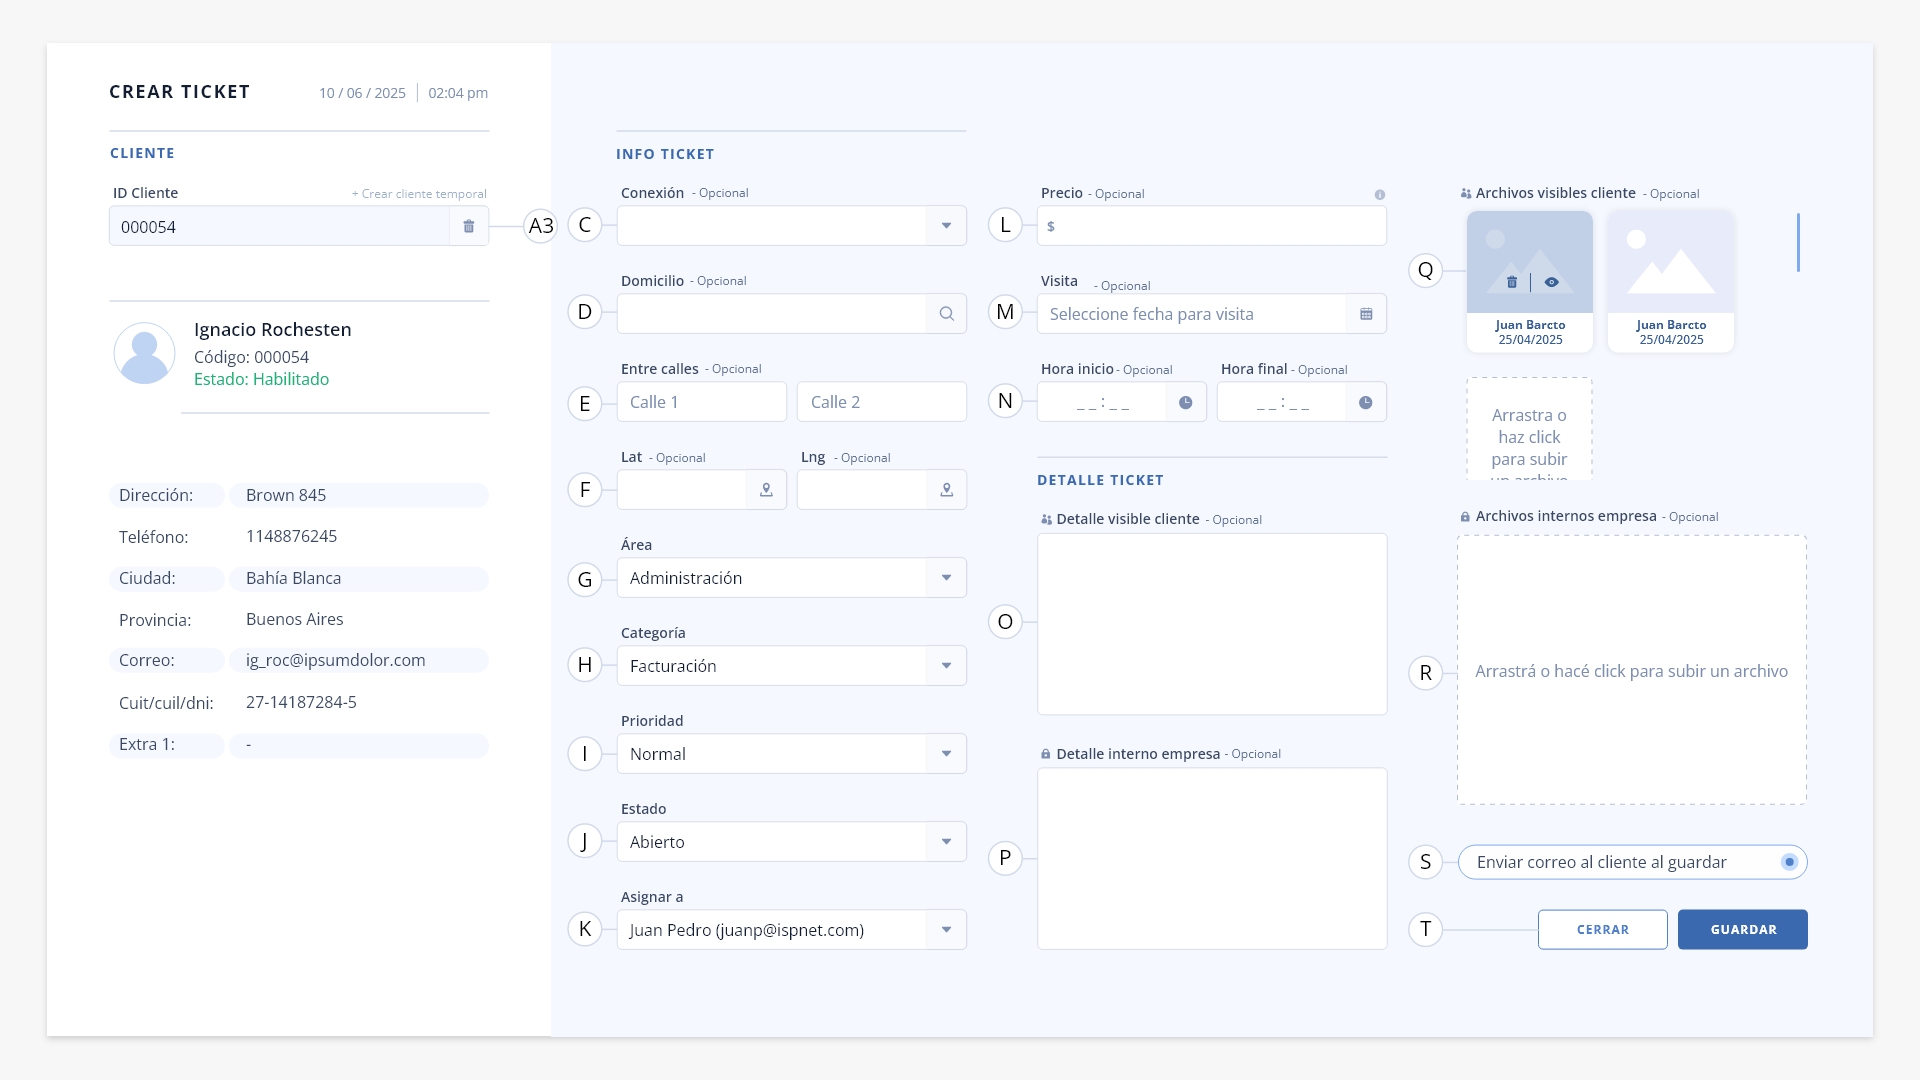Viewport: 1920px width, 1080px height.
Task: Click the Hora final clock icon
Action: tap(1365, 402)
